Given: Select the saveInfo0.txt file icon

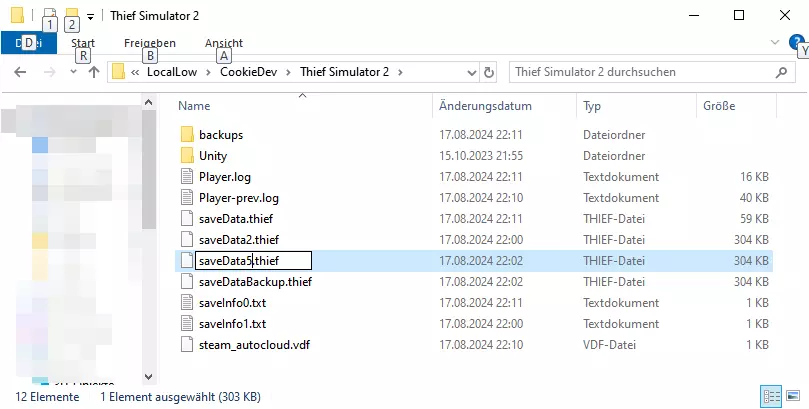Looking at the screenshot, I should click(187, 303).
